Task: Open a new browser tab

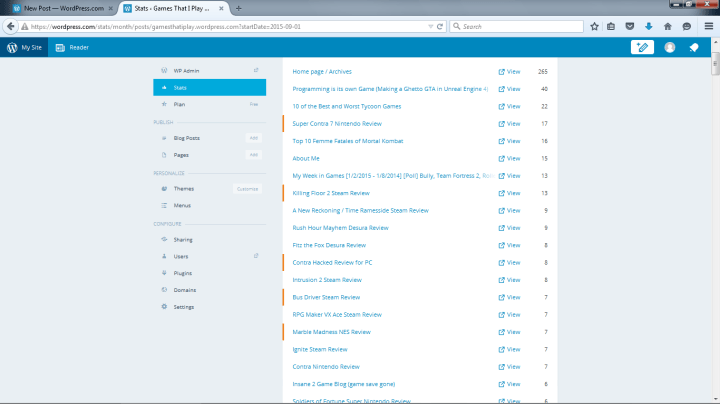Action: 238,8
